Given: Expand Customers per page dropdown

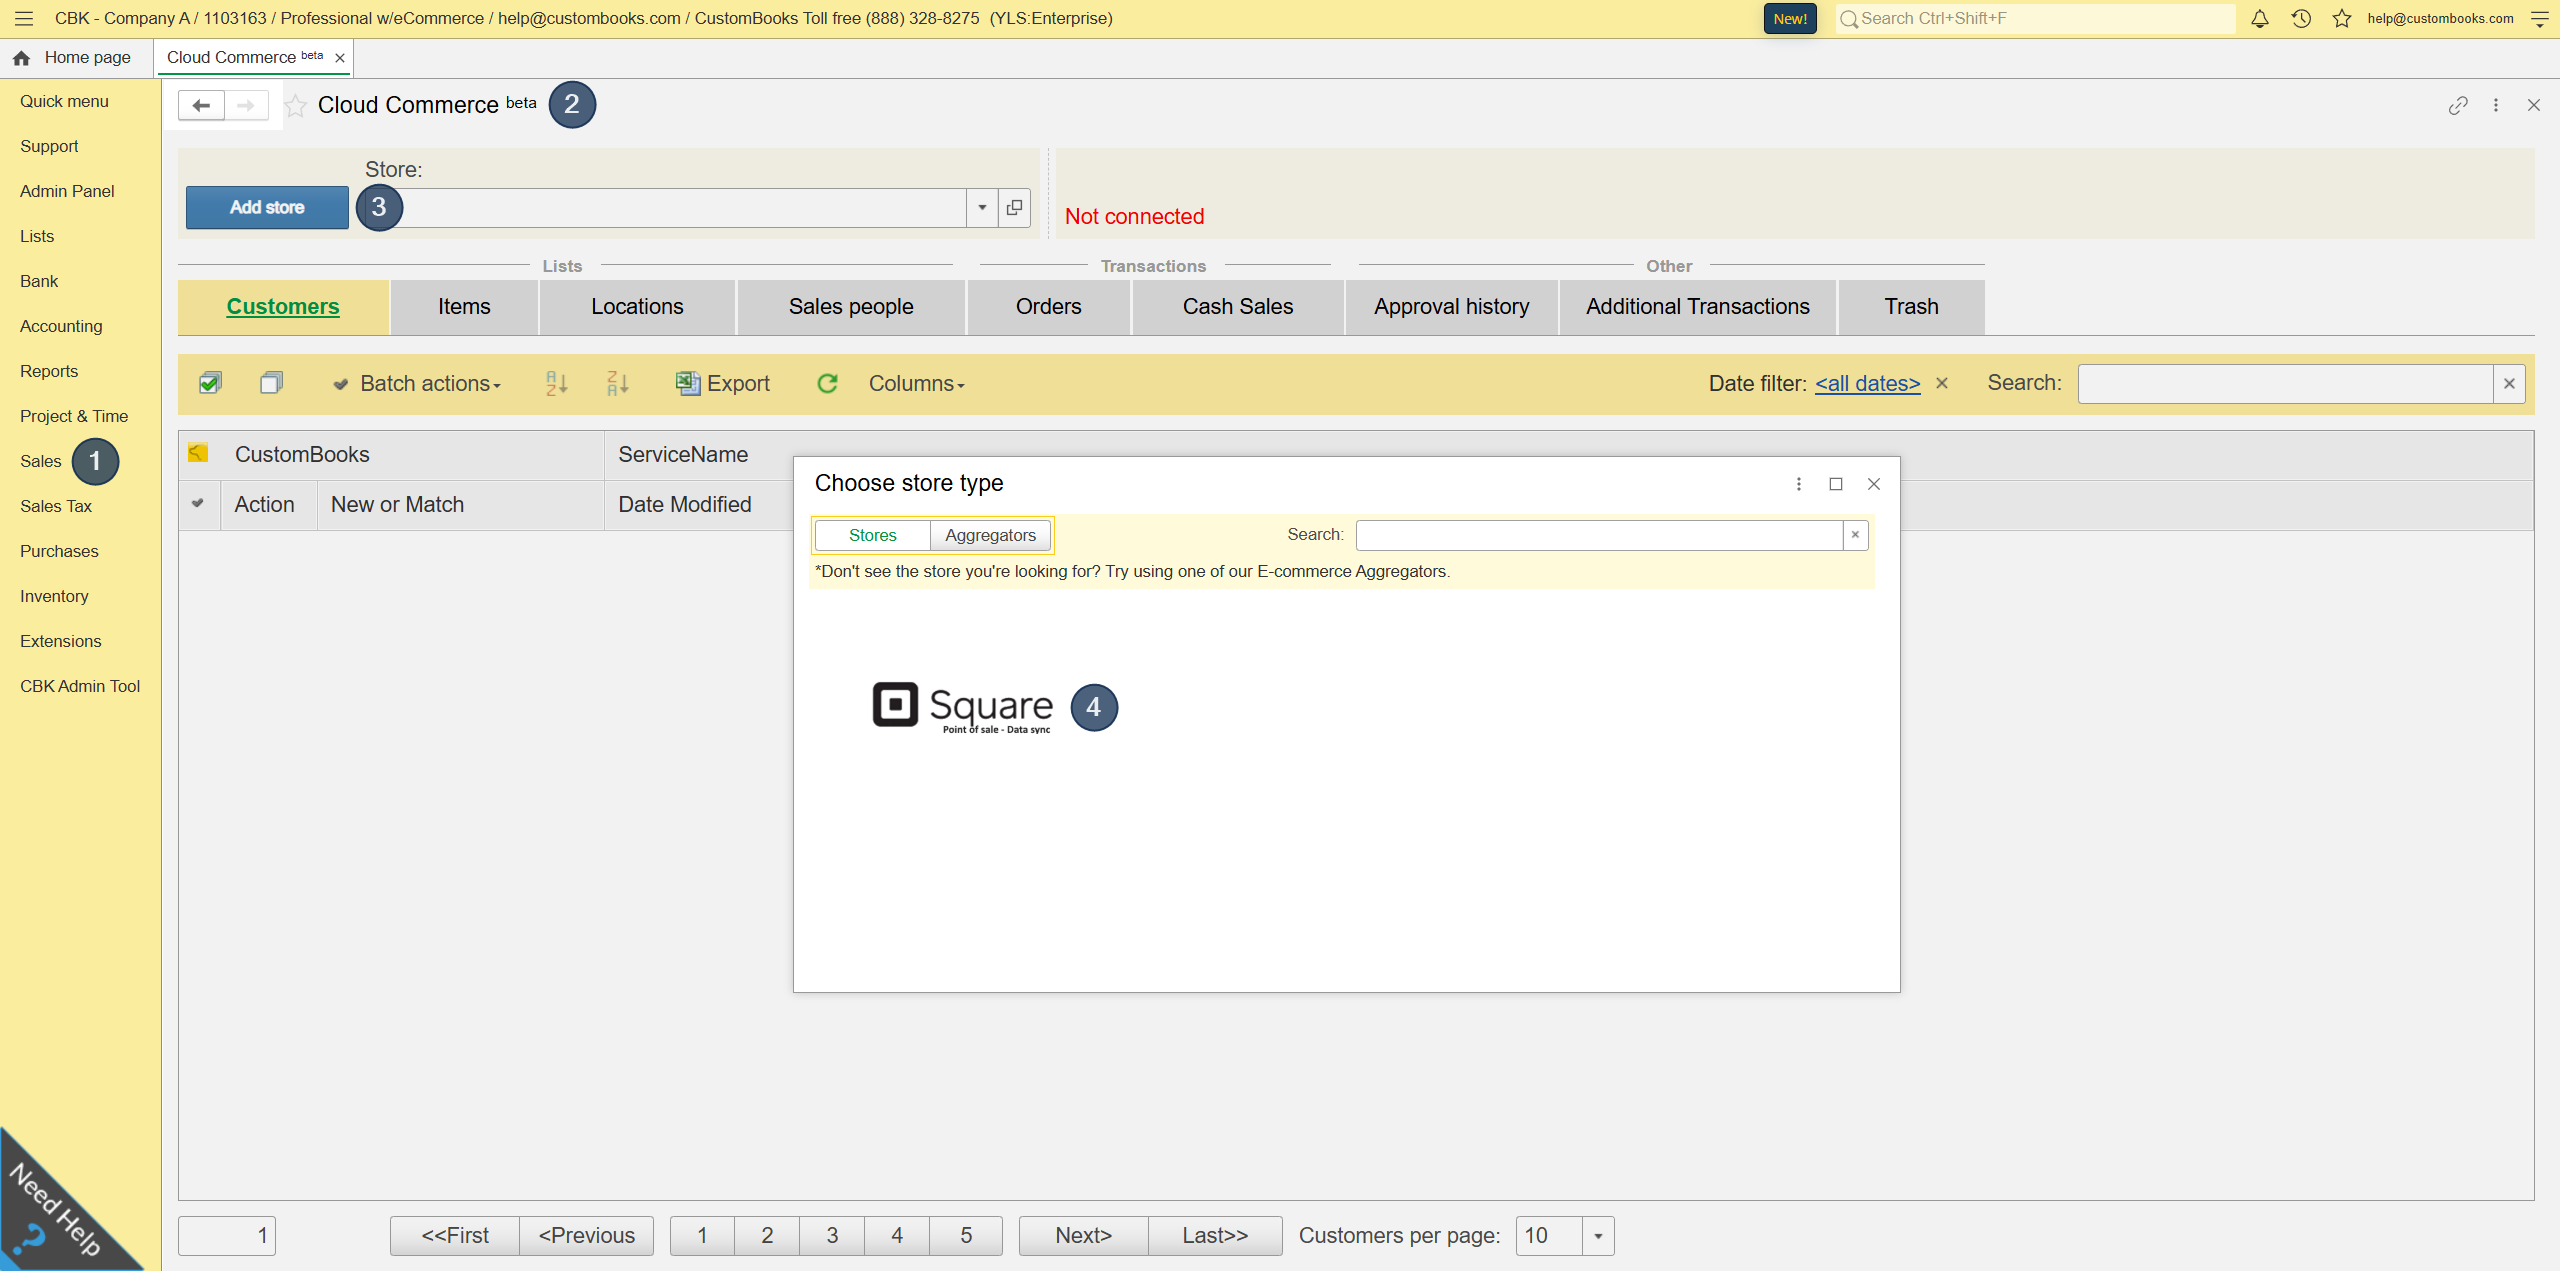Looking at the screenshot, I should 1598,1236.
